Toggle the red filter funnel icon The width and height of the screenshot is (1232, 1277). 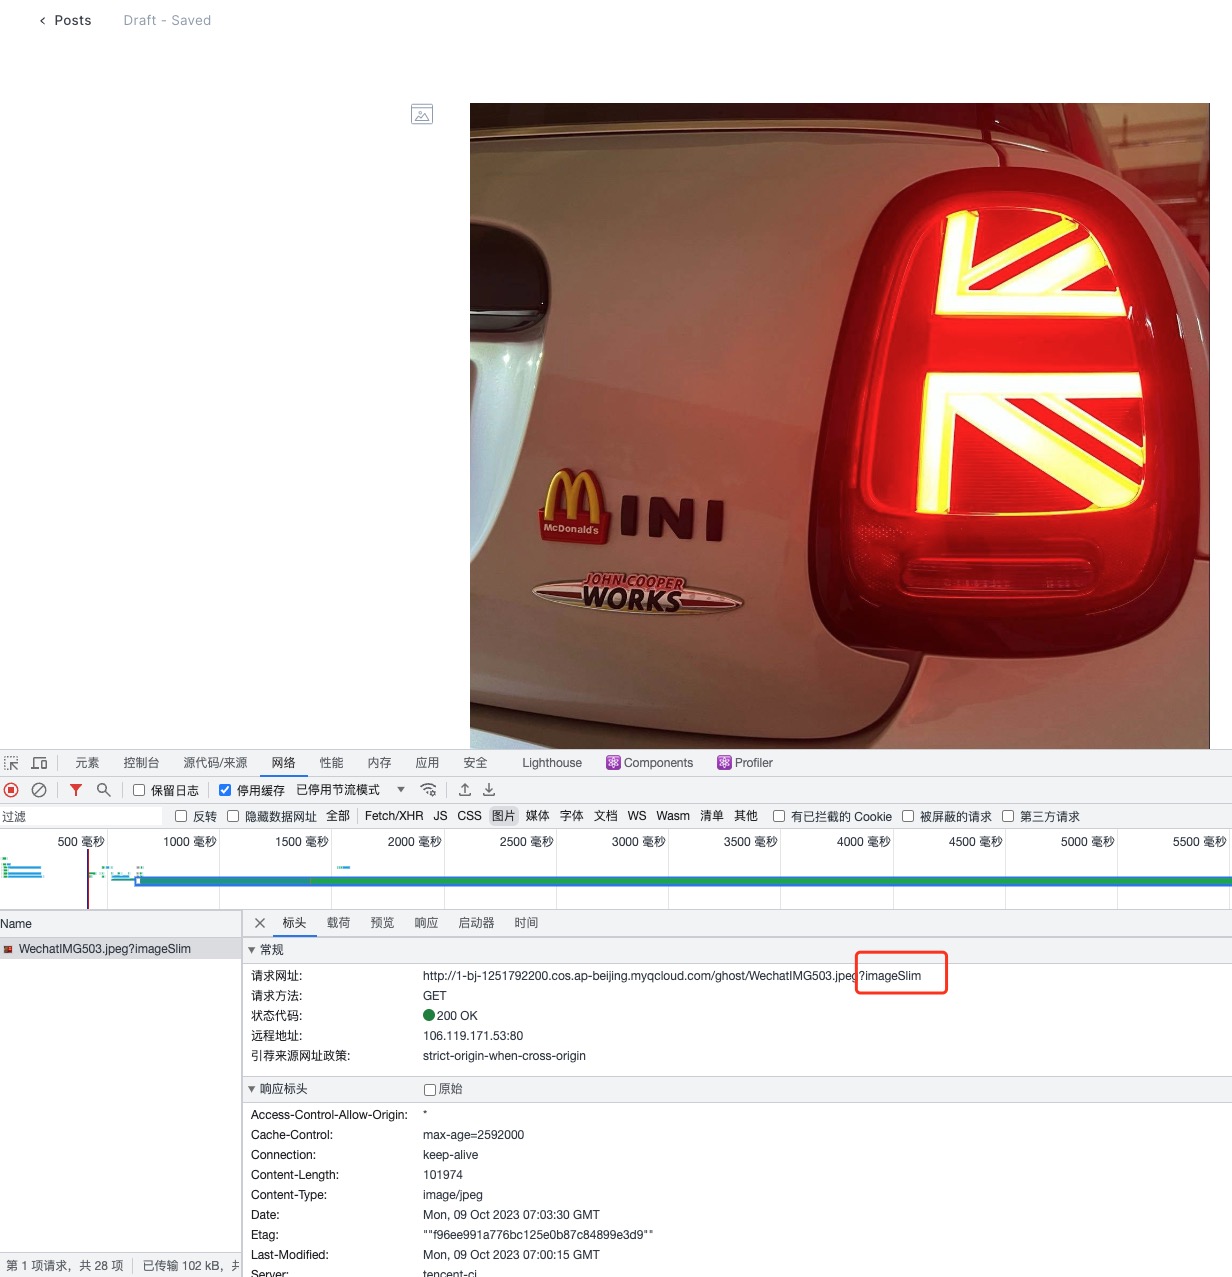[x=76, y=790]
